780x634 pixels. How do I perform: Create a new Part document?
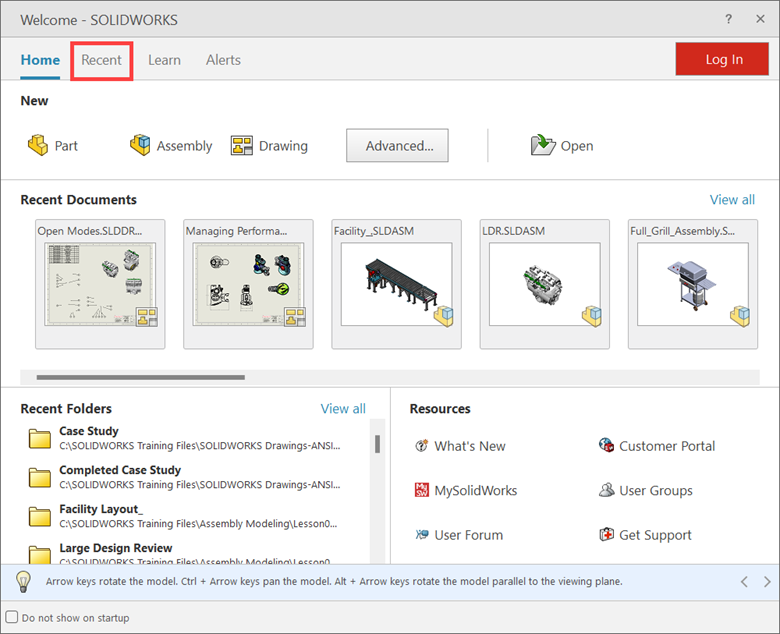point(52,146)
